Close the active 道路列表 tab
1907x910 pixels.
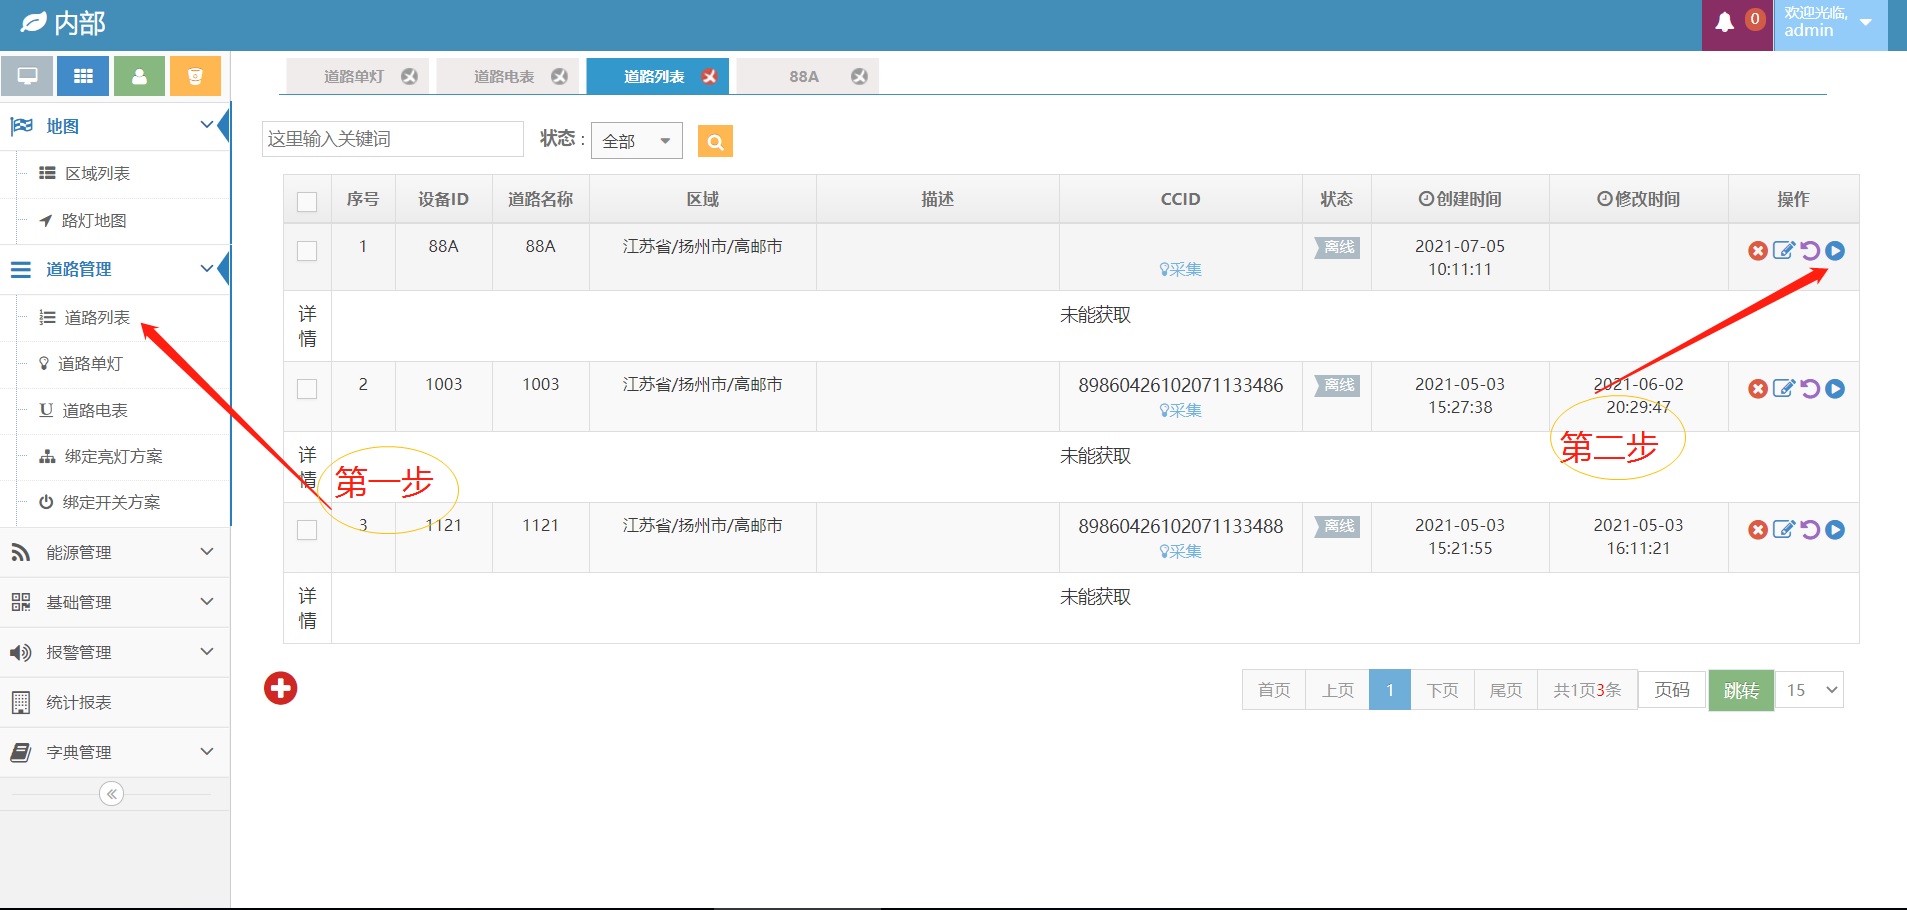click(x=709, y=76)
